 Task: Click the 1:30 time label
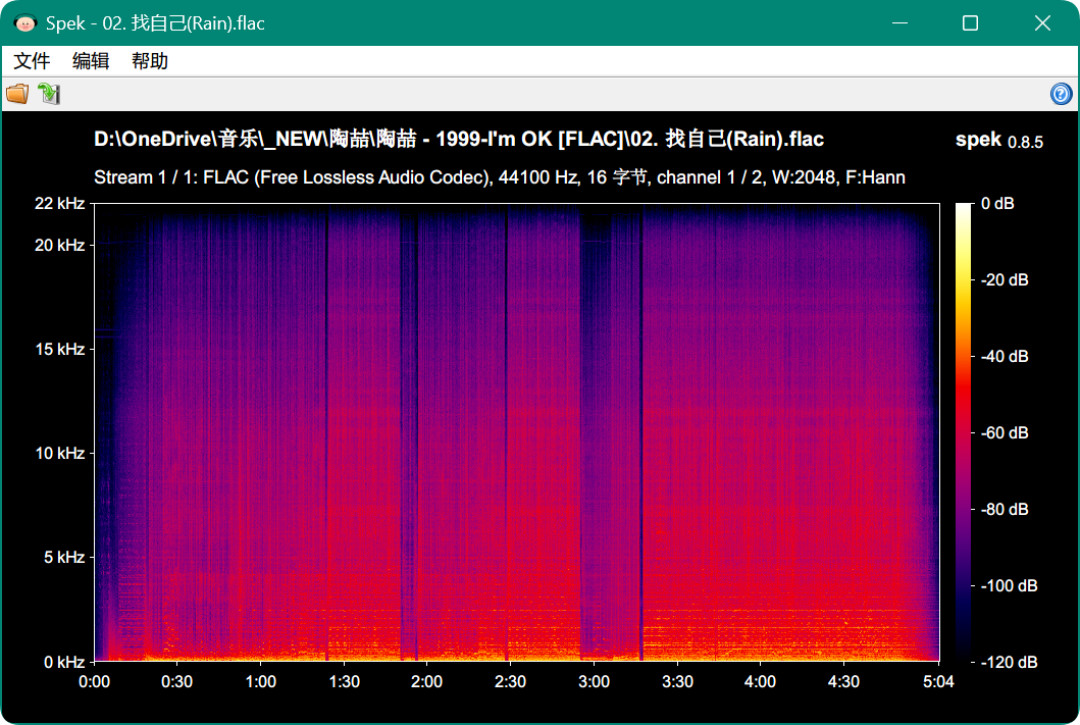click(x=344, y=682)
